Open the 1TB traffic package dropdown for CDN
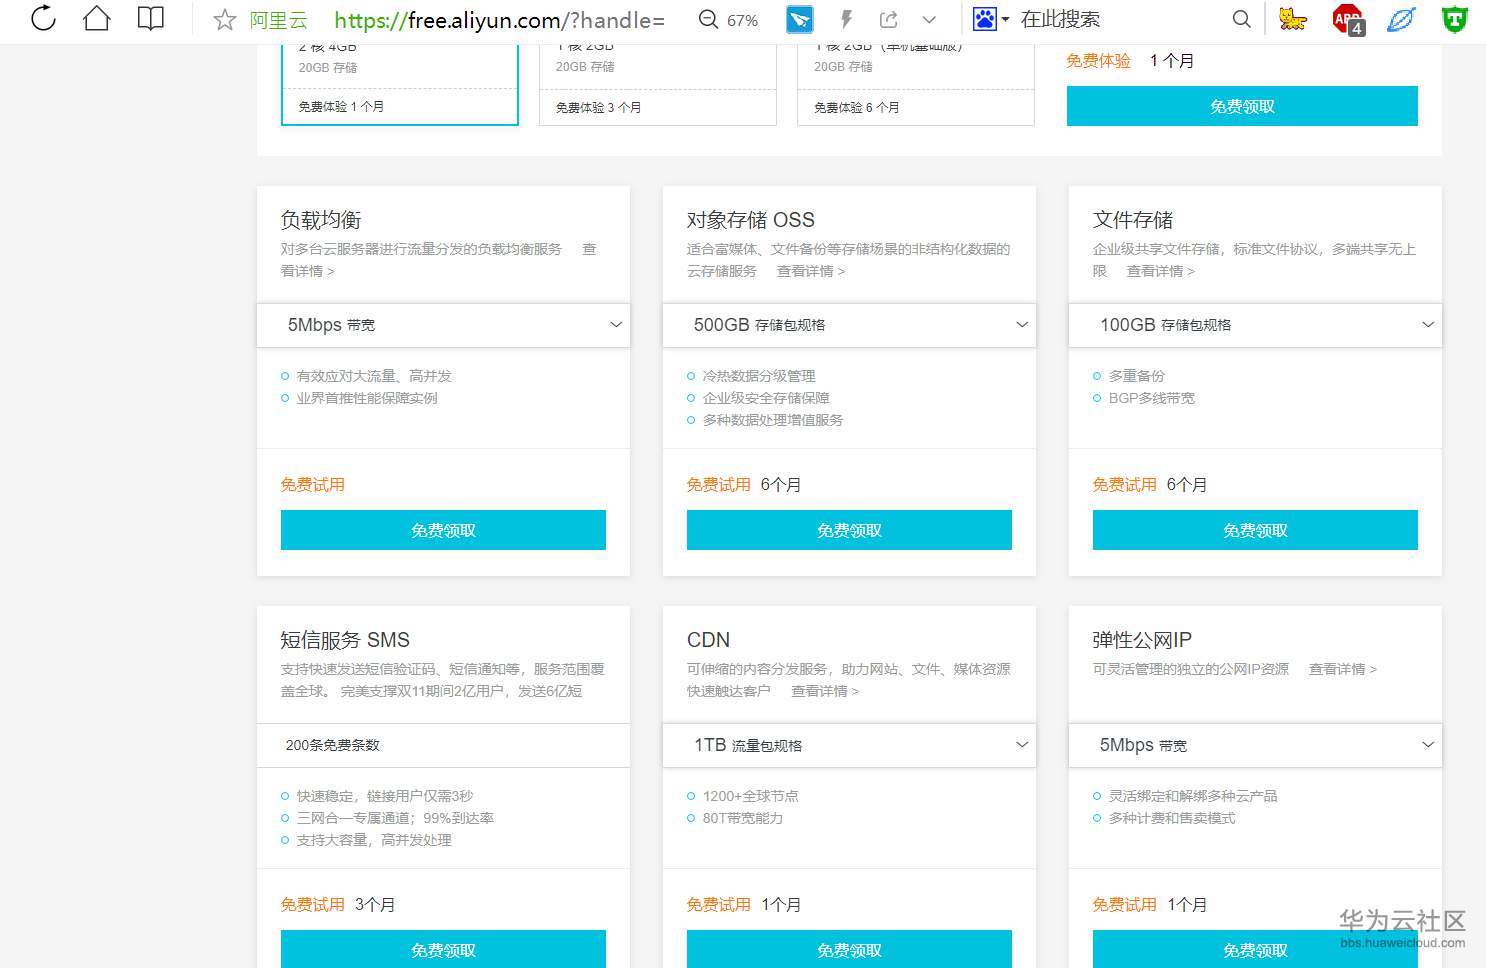Image resolution: width=1486 pixels, height=968 pixels. (x=849, y=745)
